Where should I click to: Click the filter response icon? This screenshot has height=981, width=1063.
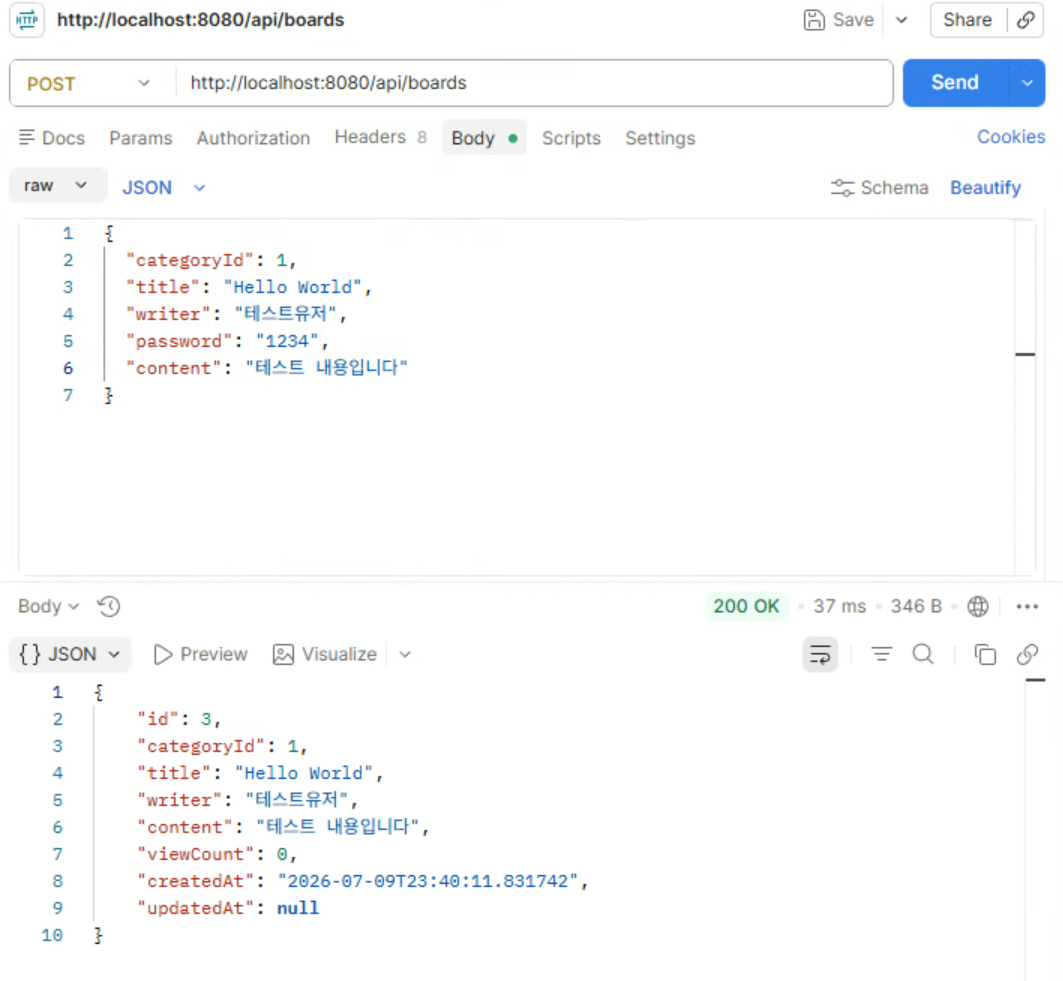(881, 654)
